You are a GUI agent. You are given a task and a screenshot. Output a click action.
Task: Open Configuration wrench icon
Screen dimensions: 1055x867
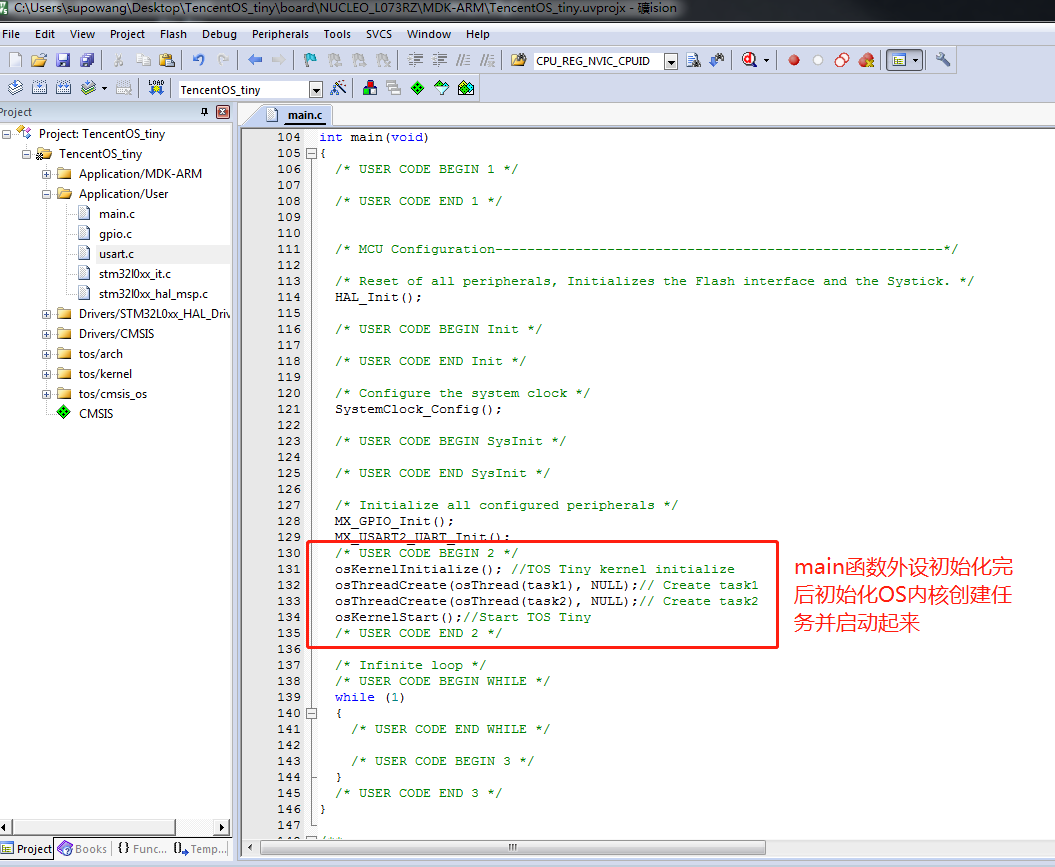click(x=943, y=60)
